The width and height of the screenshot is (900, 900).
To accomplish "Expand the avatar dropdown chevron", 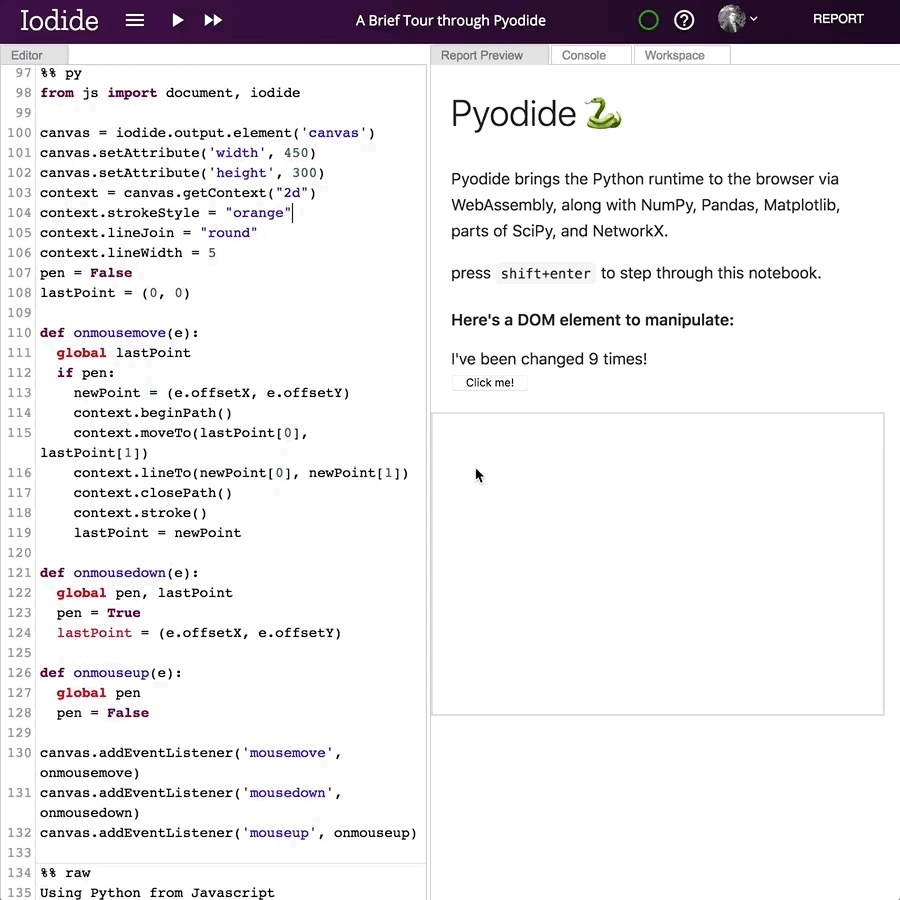I will pyautogui.click(x=752, y=20).
